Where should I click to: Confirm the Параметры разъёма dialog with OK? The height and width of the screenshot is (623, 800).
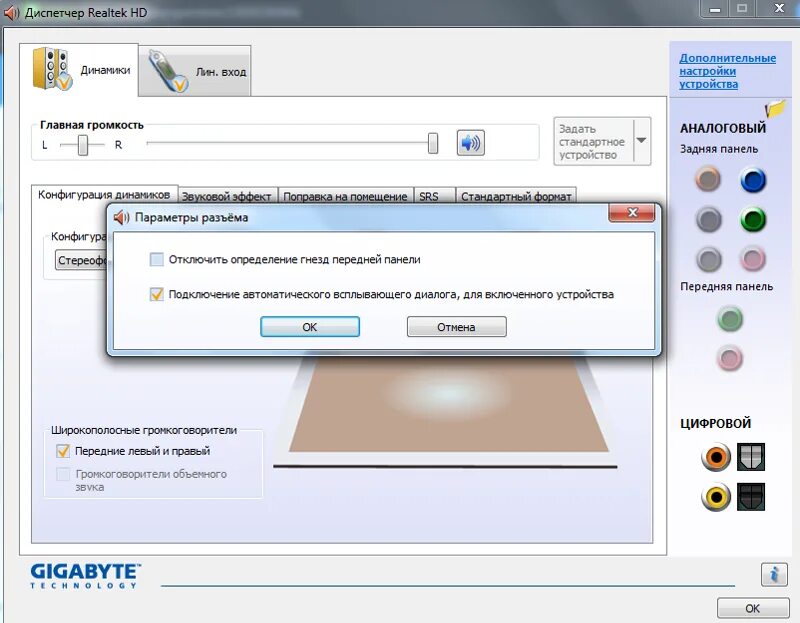click(310, 327)
